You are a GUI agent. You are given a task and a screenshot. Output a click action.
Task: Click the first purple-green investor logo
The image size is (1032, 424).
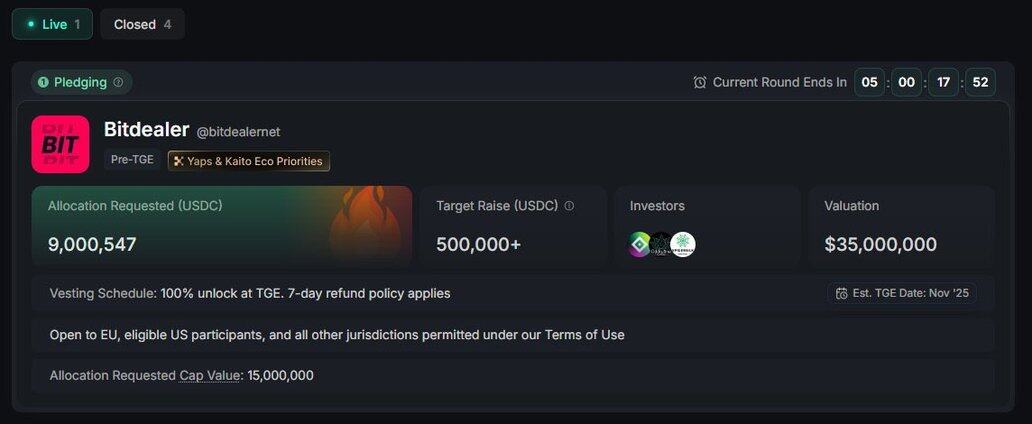640,244
